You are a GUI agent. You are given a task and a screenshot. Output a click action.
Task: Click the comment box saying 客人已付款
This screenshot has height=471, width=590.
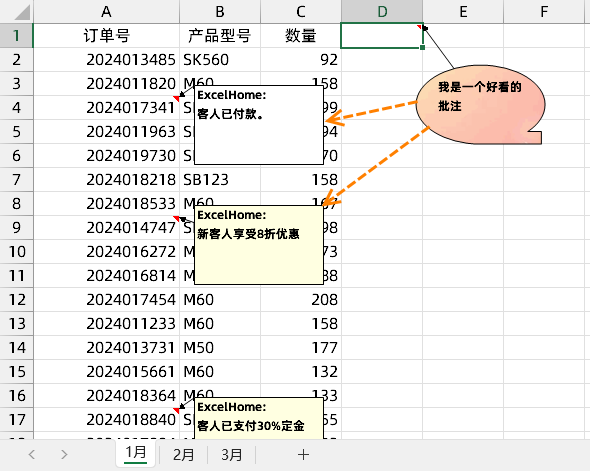(x=259, y=125)
